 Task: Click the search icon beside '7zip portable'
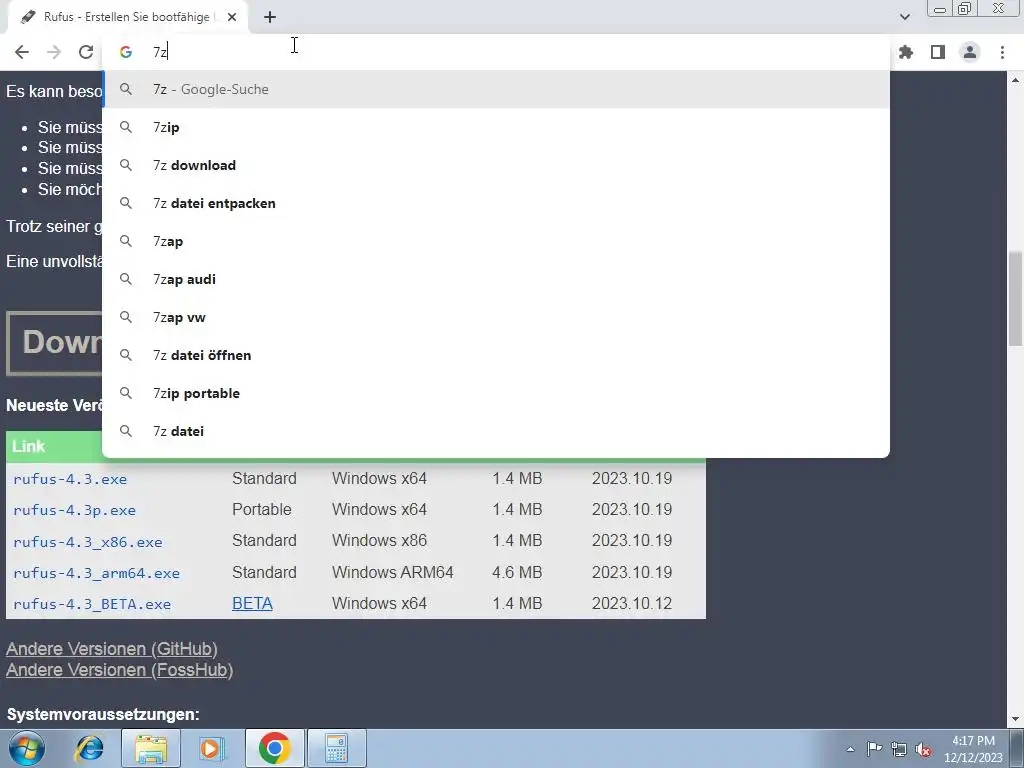pos(125,393)
